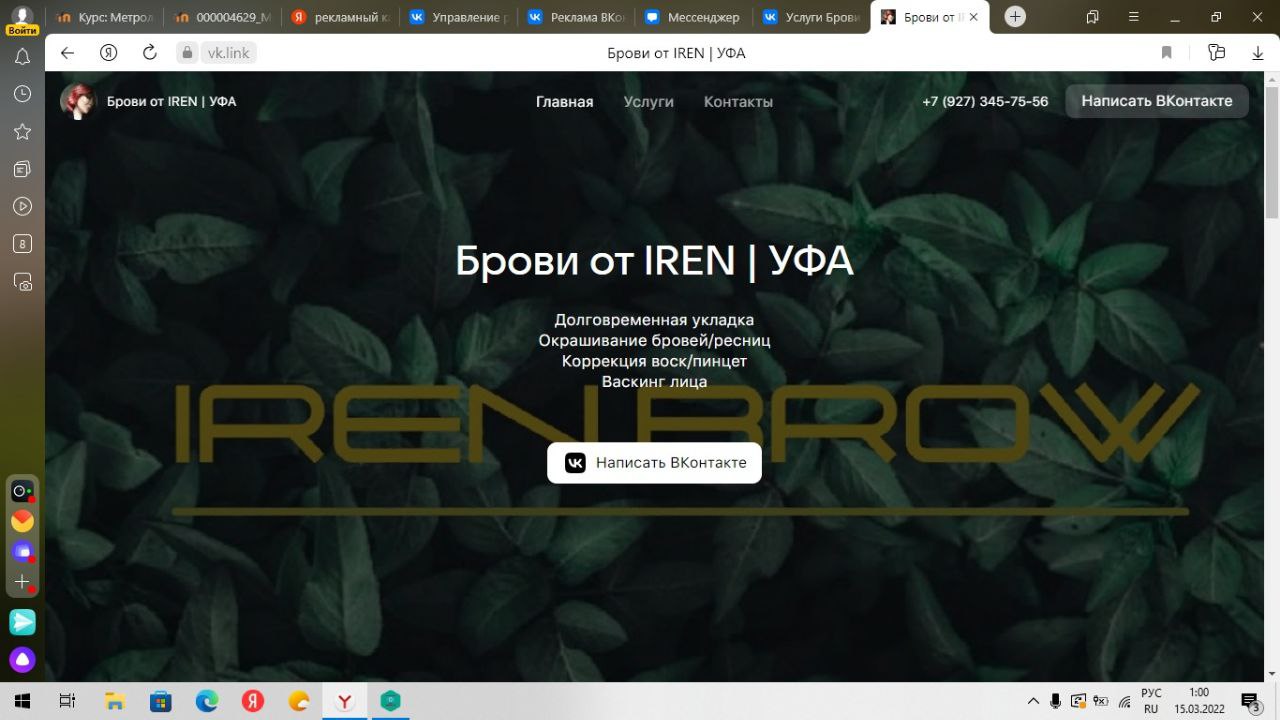The width and height of the screenshot is (1280, 720).
Task: Open history clock in sidebar
Action: pos(22,94)
